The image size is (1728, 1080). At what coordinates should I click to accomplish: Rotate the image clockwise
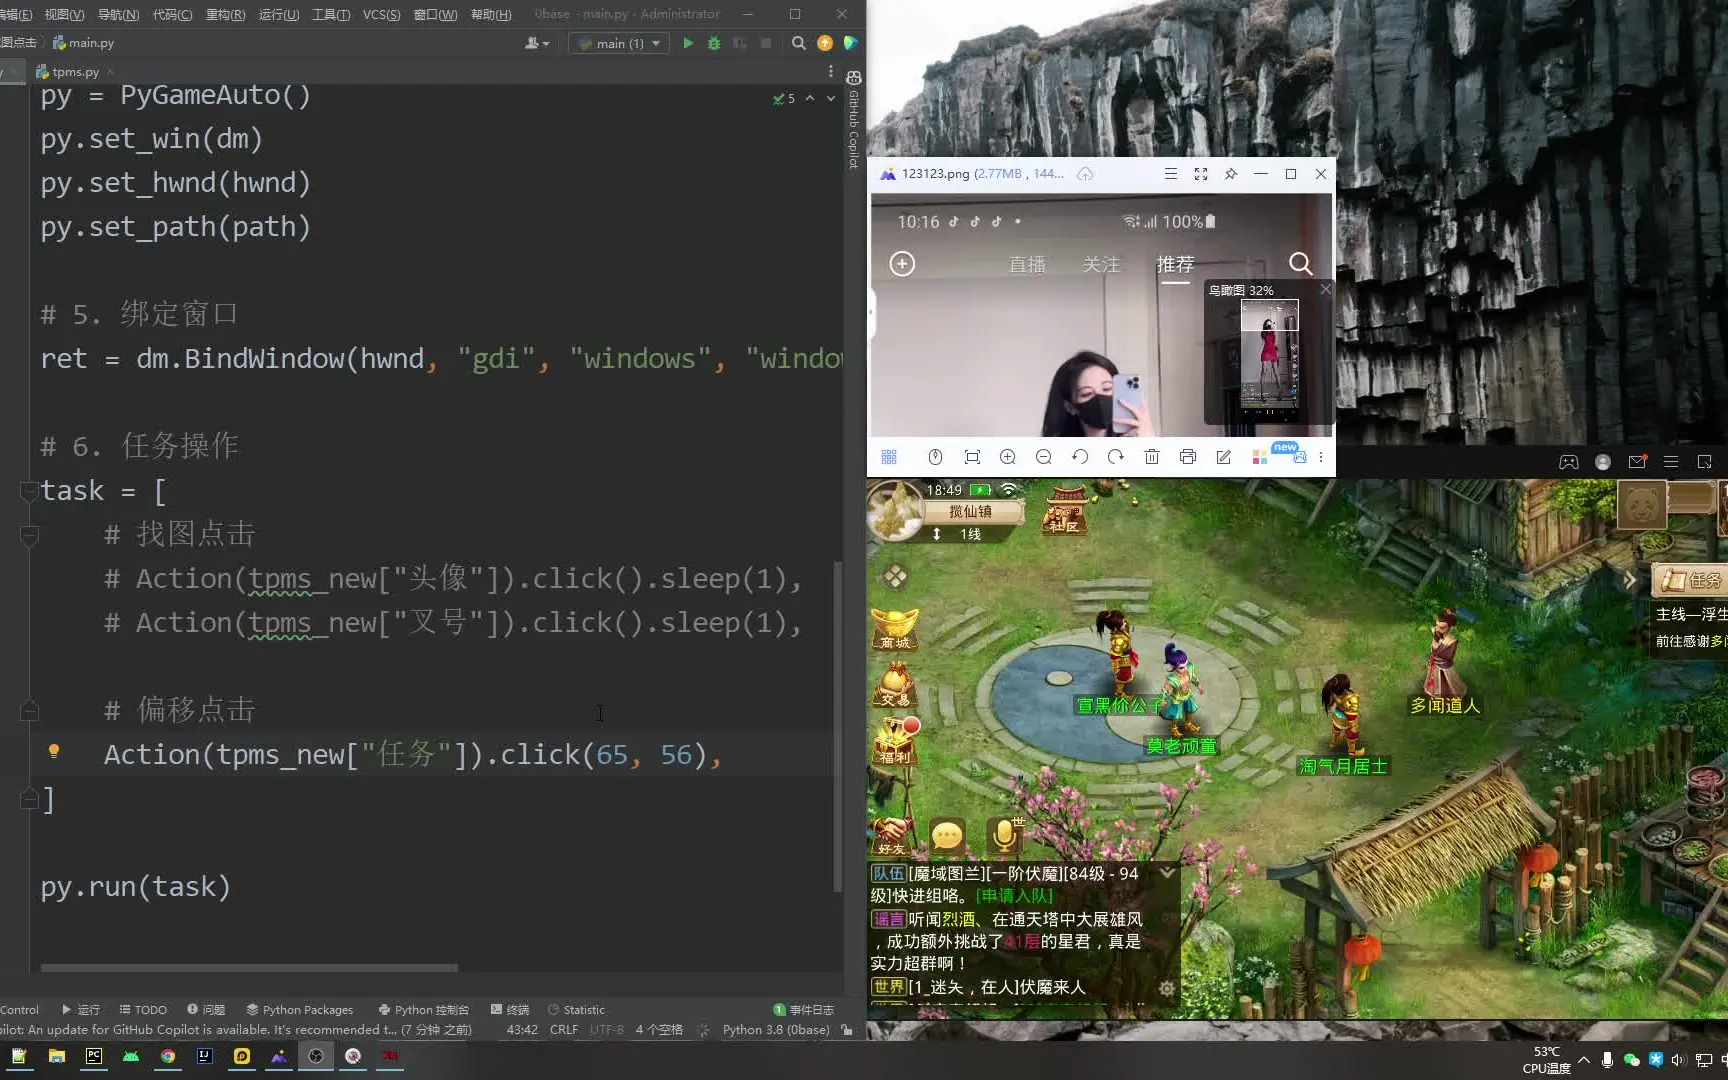tap(1116, 457)
